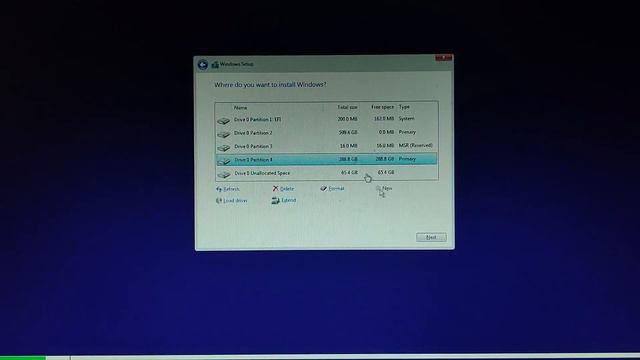Click the Extend partition icon
This screenshot has width=640, height=360.
click(x=276, y=200)
